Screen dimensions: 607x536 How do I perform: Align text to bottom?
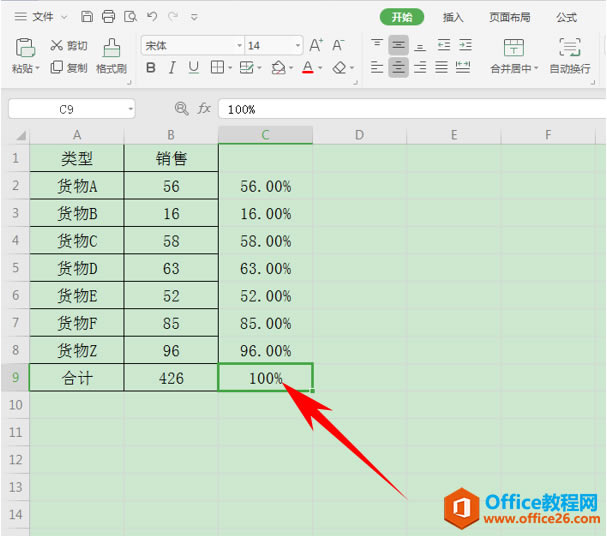[420, 46]
